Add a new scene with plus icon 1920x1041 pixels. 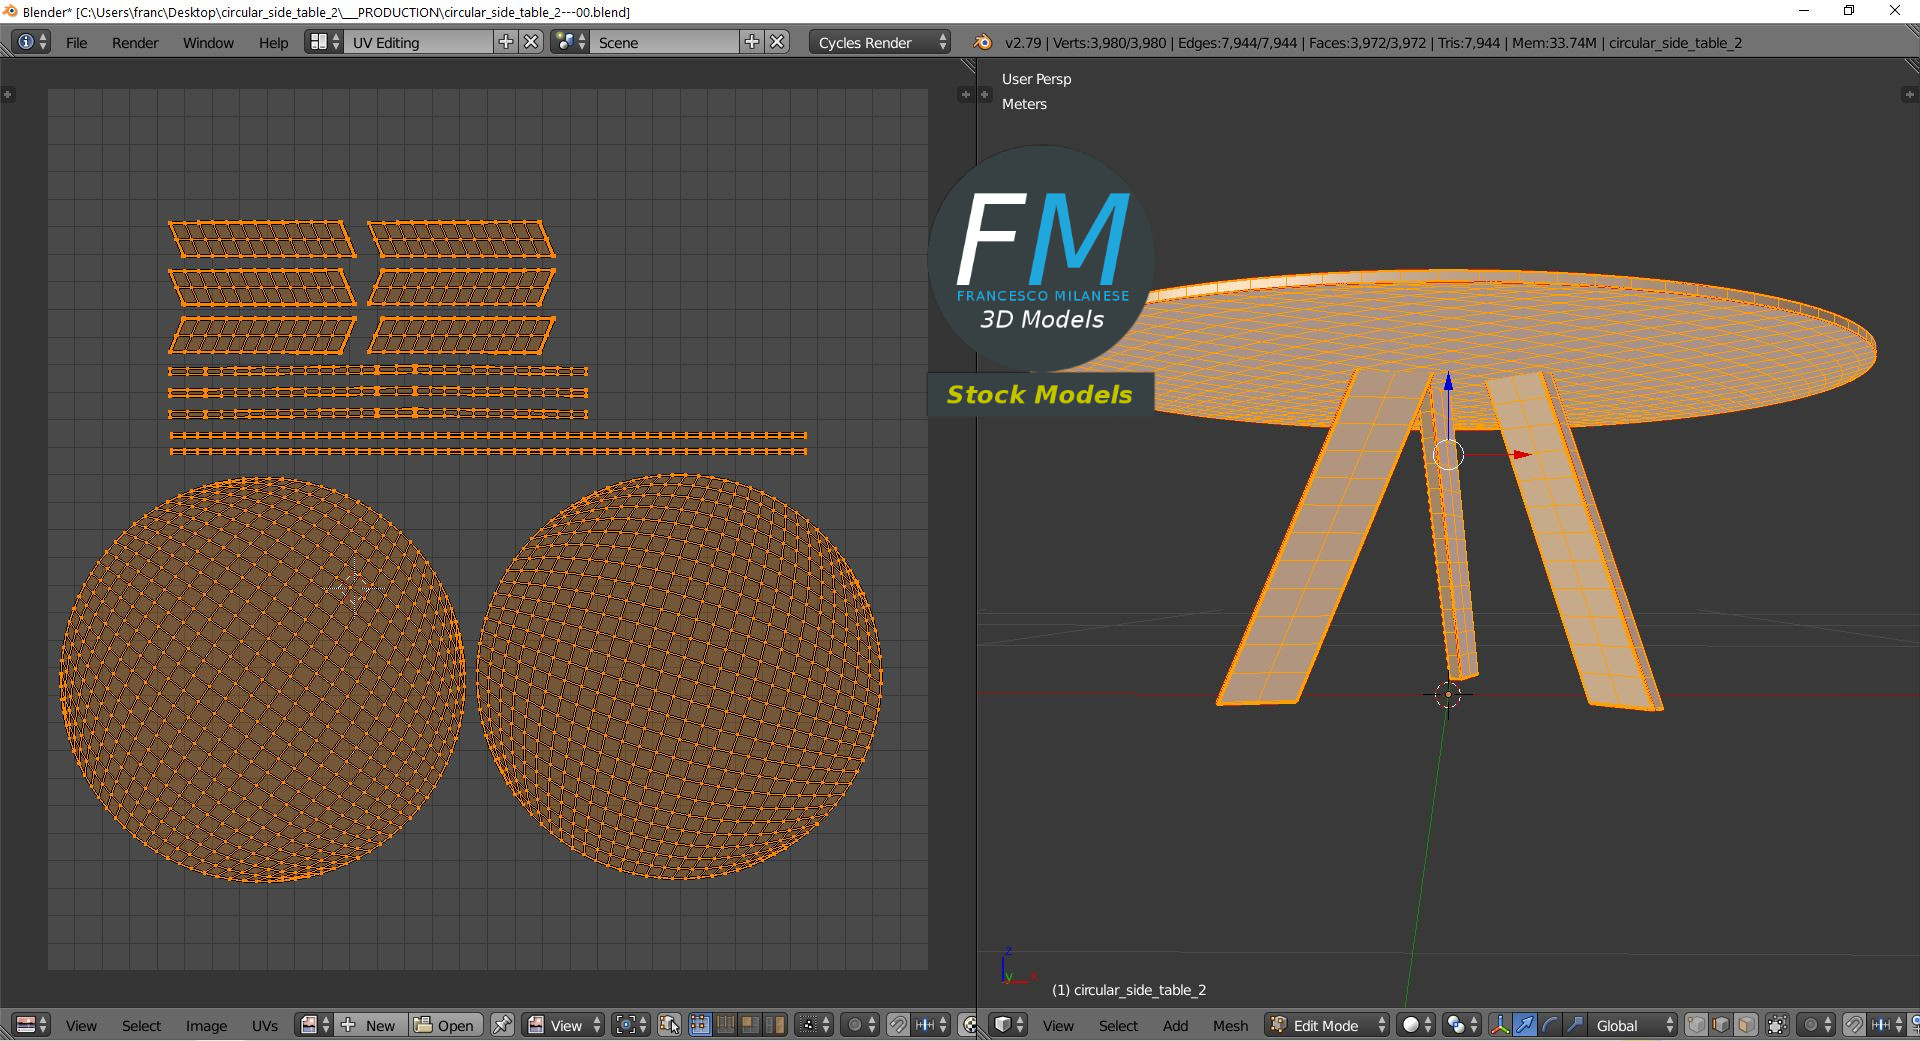click(752, 42)
